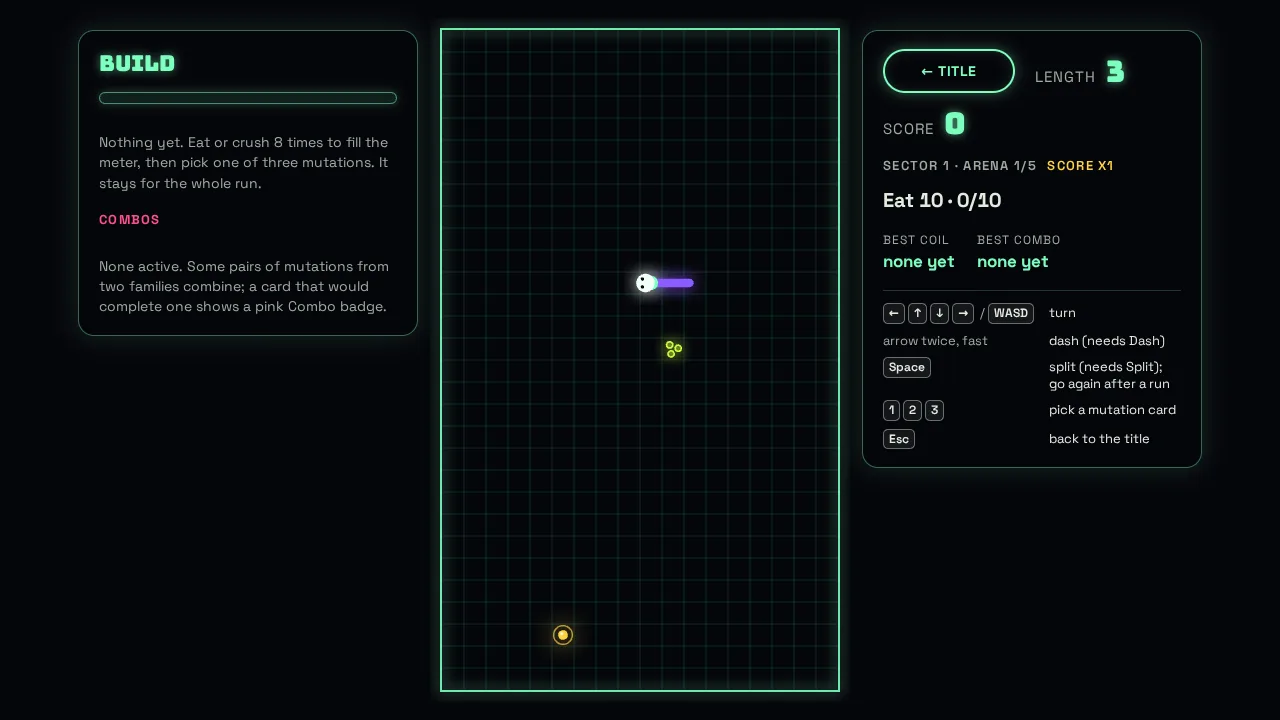Image resolution: width=1280 pixels, height=720 pixels.
Task: Click the SCORE value 0
Action: pos(955,124)
